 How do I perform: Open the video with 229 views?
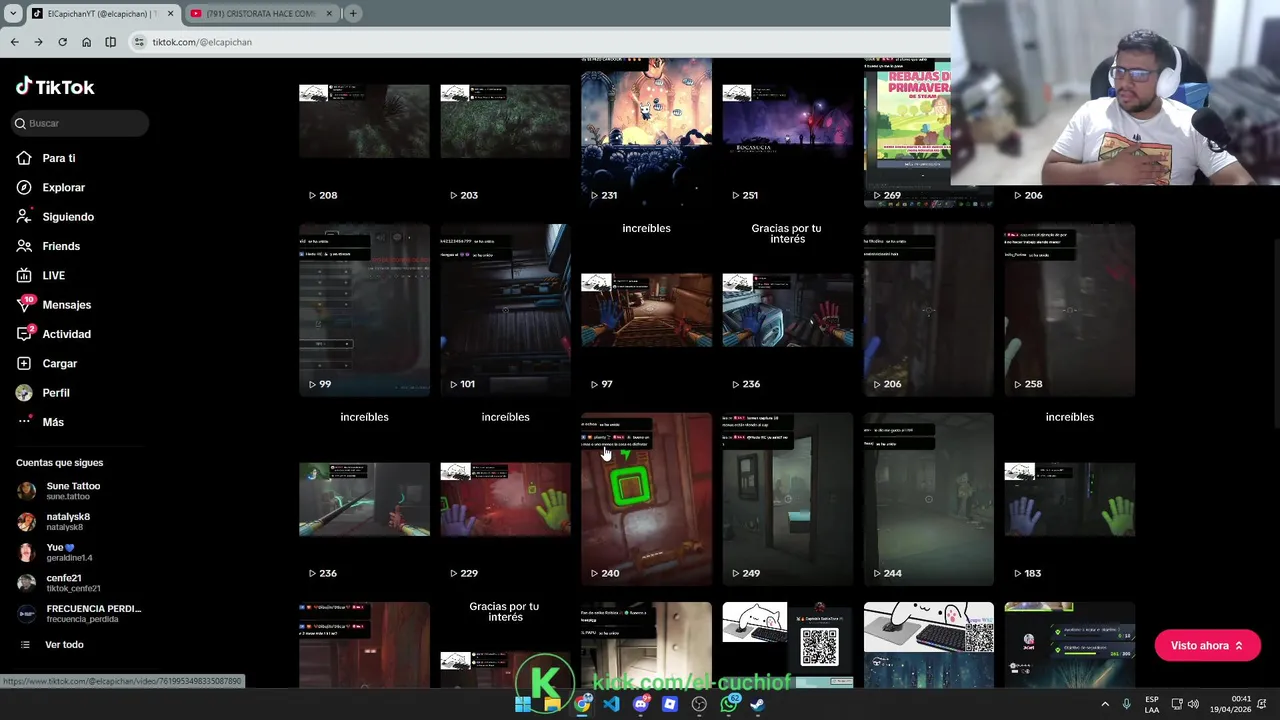pos(505,499)
